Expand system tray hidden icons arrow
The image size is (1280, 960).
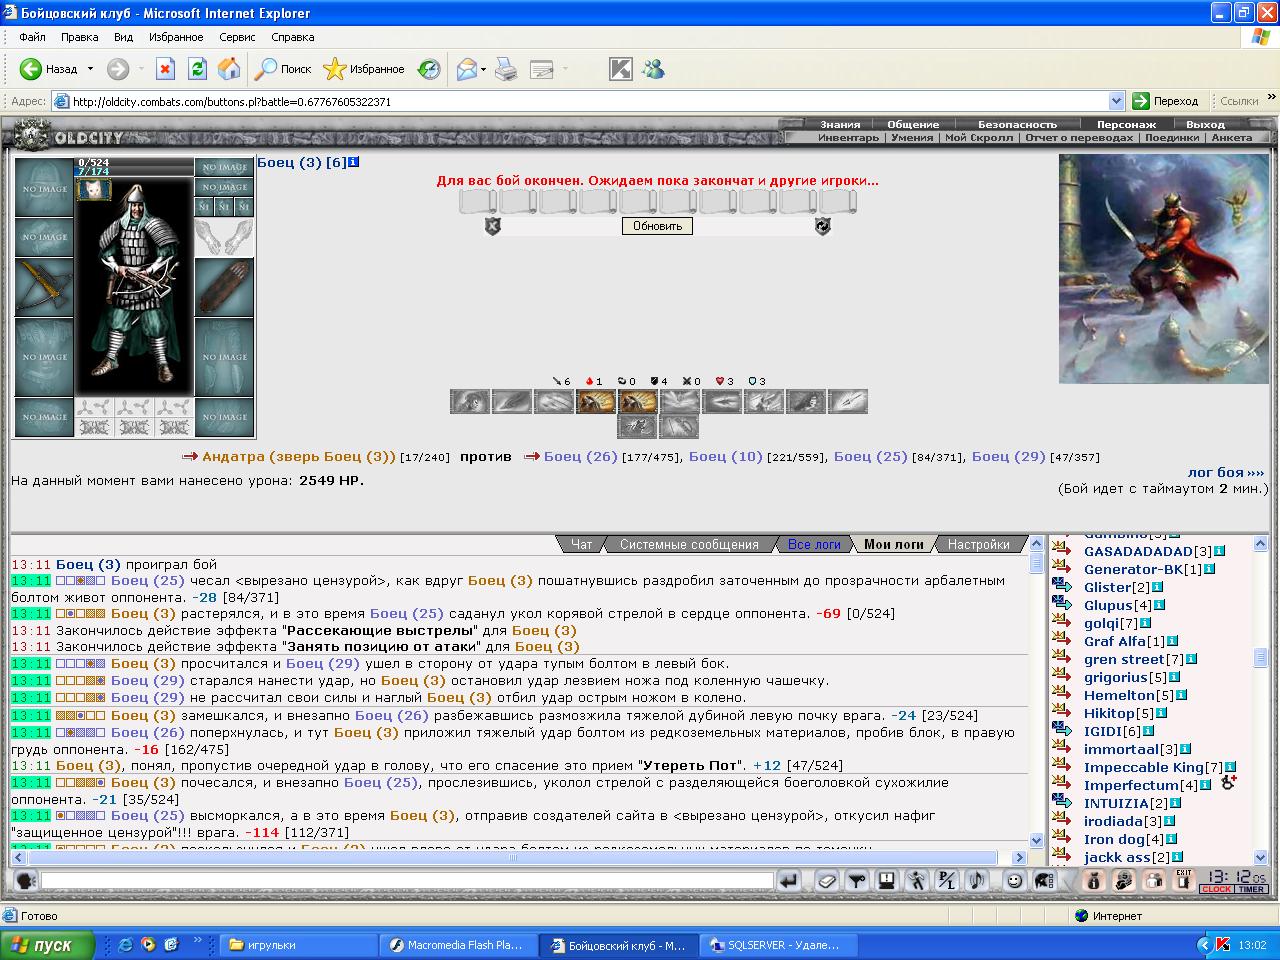point(1203,944)
